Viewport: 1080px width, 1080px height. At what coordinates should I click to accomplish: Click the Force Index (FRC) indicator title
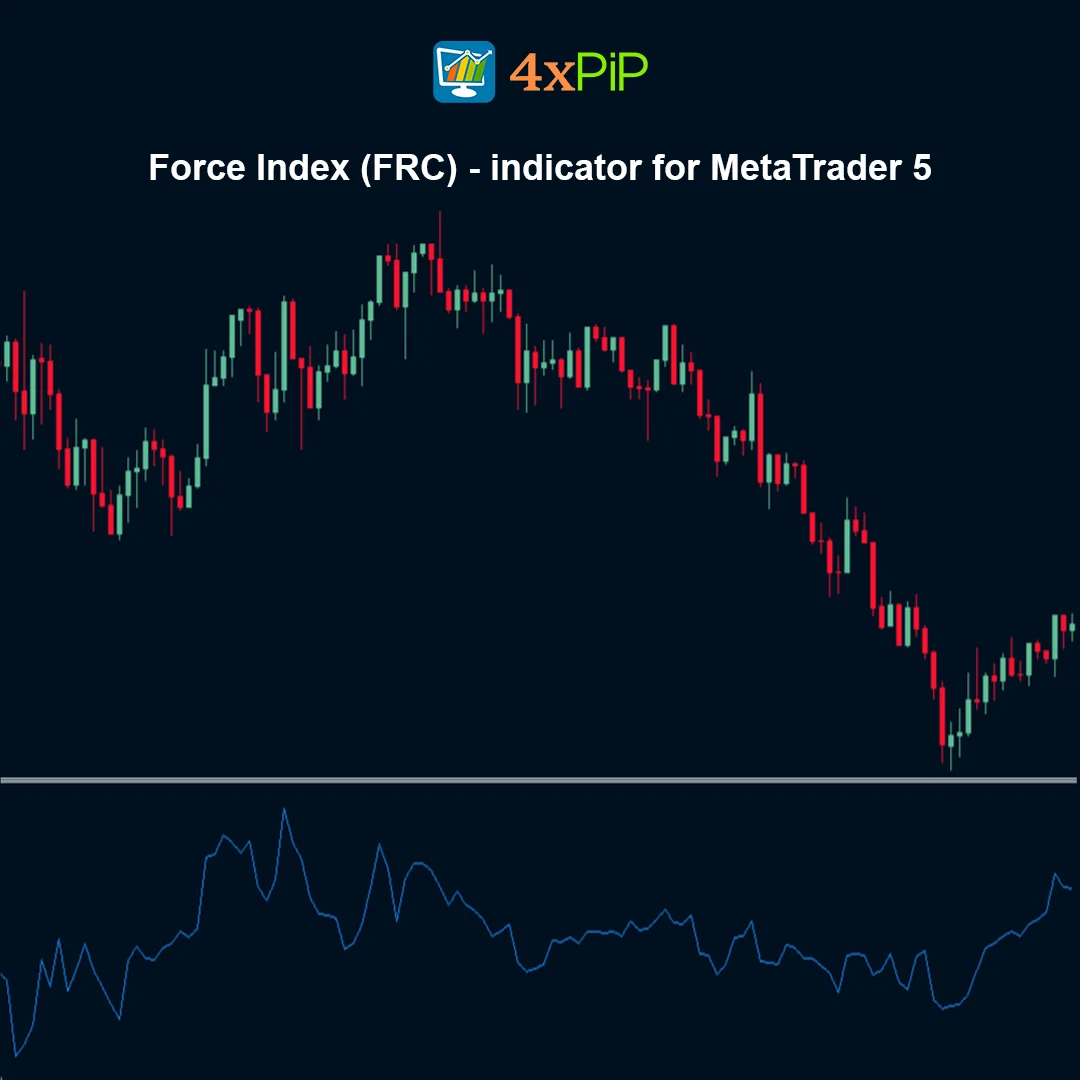(x=540, y=167)
